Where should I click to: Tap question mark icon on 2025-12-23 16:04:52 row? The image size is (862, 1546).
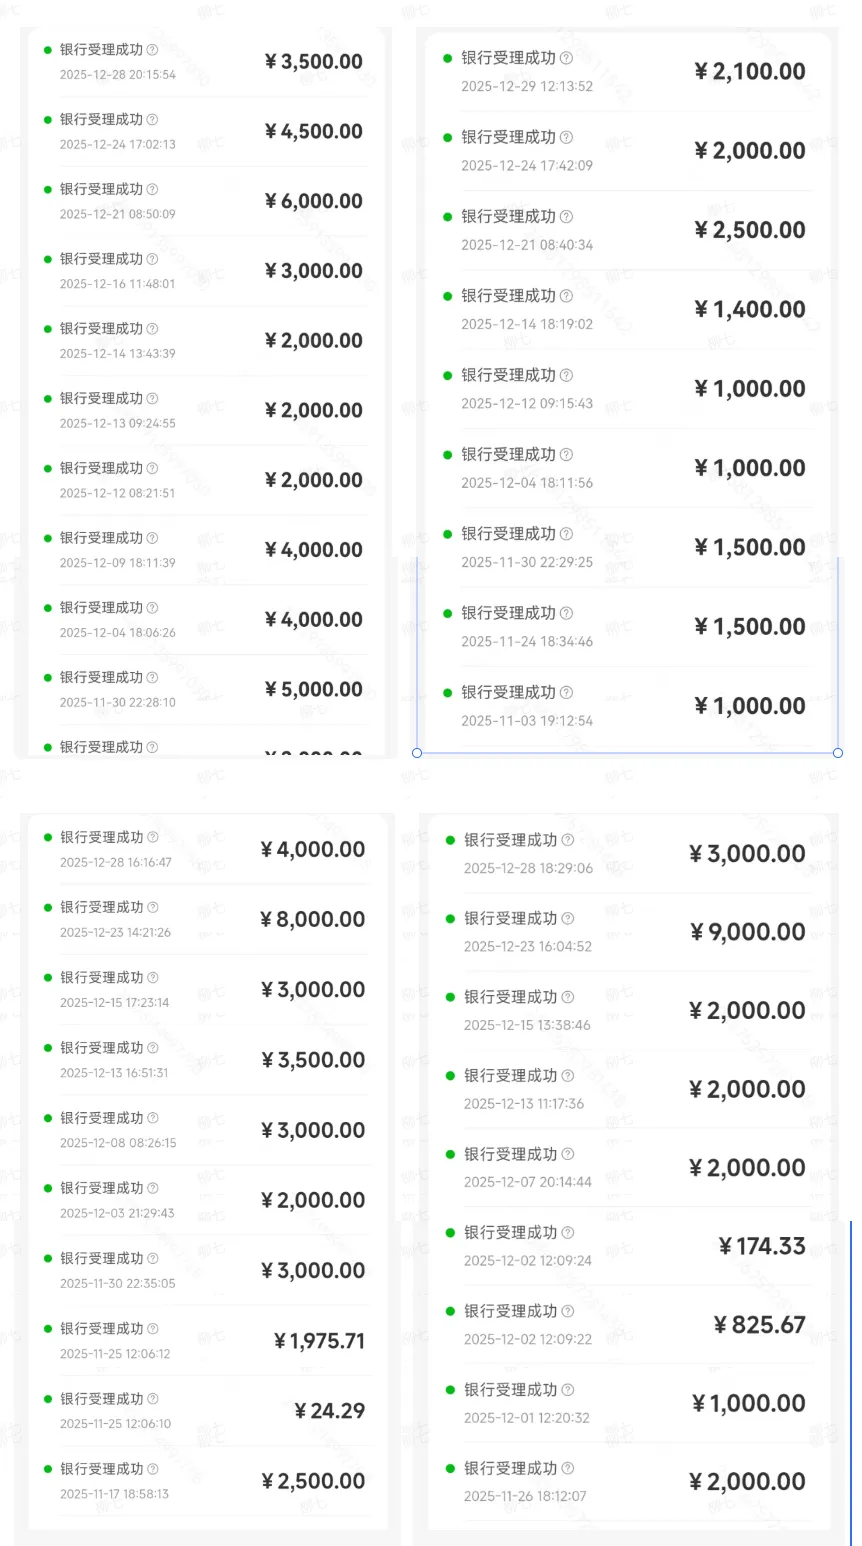coord(568,918)
